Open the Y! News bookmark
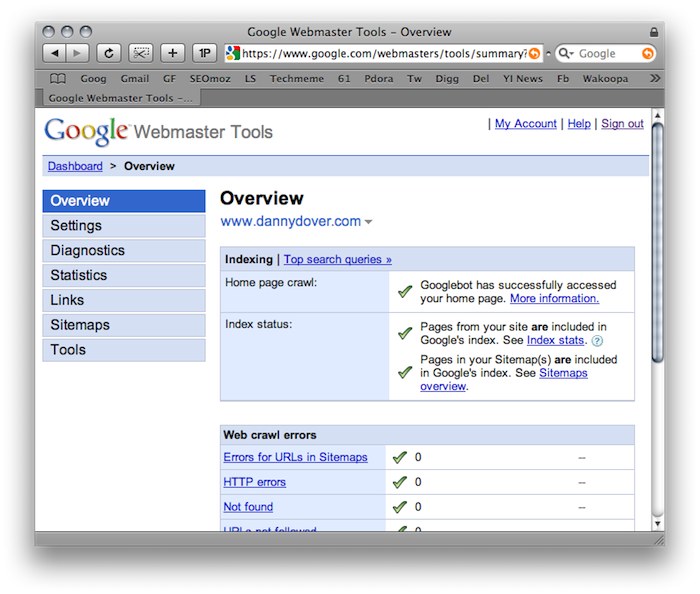Image resolution: width=700 pixels, height=594 pixels. (523, 79)
